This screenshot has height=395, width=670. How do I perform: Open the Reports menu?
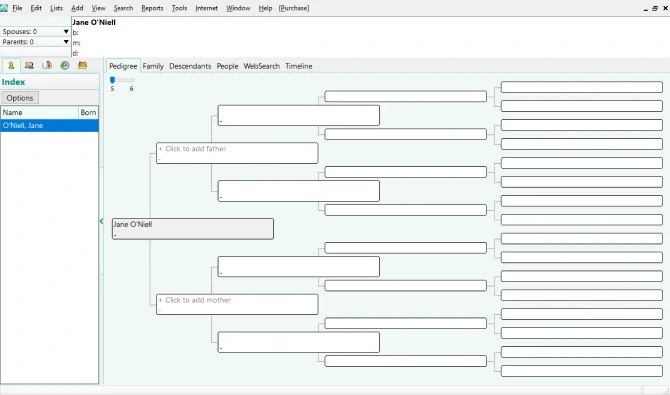pos(152,8)
